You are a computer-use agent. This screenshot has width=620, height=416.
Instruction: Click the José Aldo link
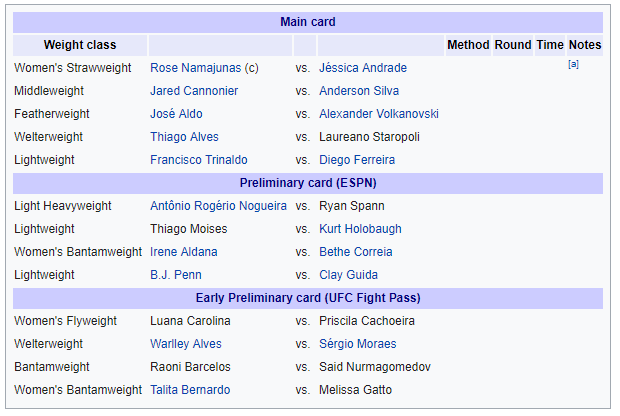pyautogui.click(x=176, y=114)
